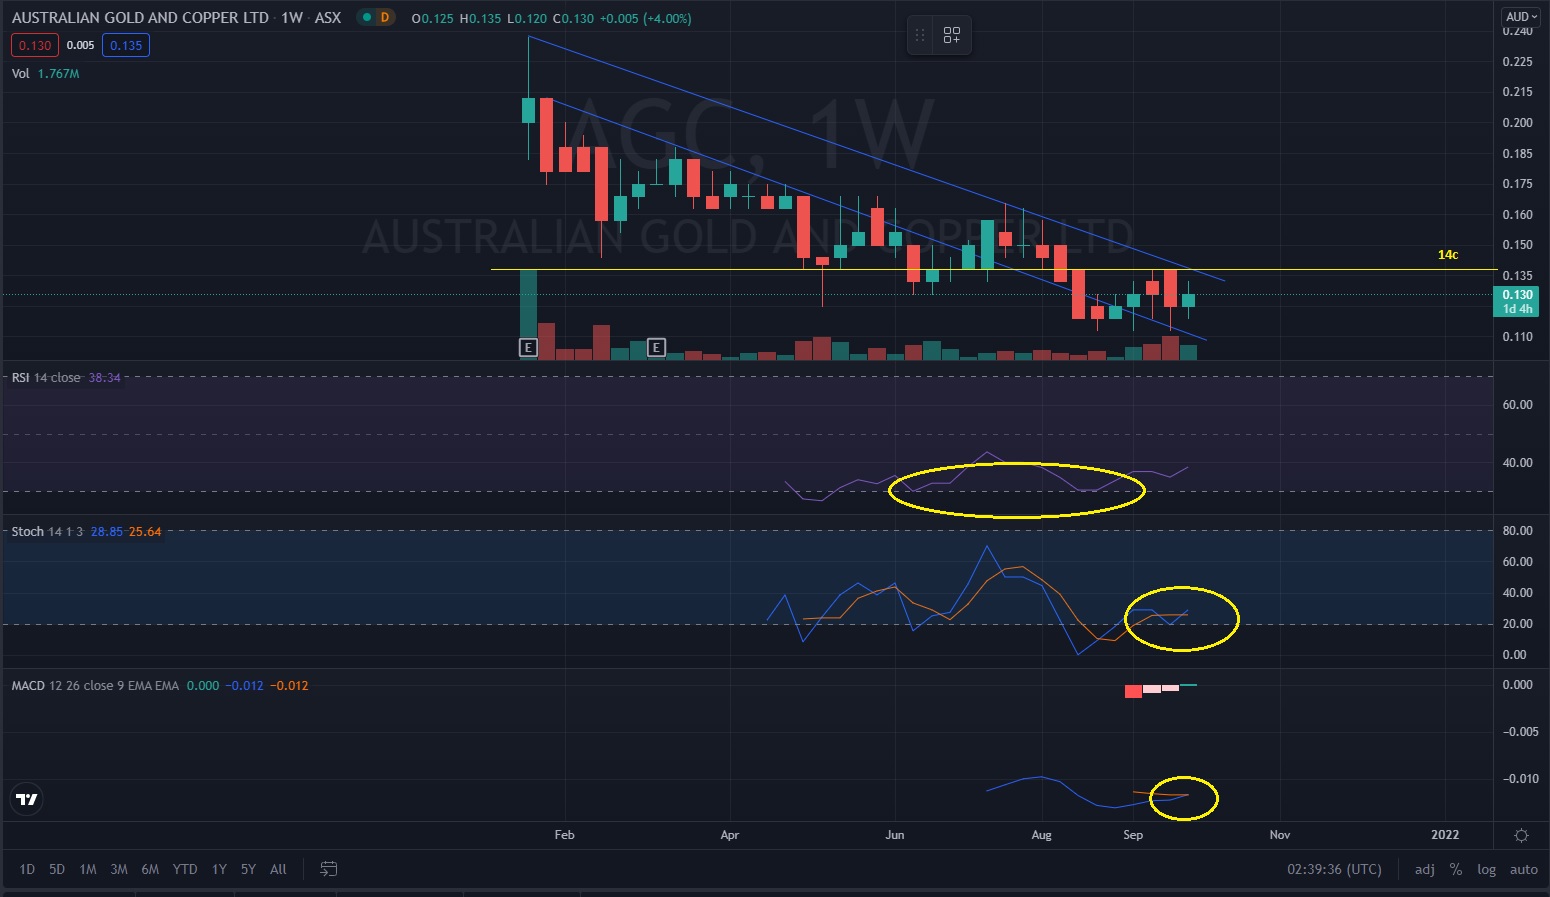Image resolution: width=1550 pixels, height=897 pixels.
Task: Open the Go to date calendar icon
Action: (328, 869)
